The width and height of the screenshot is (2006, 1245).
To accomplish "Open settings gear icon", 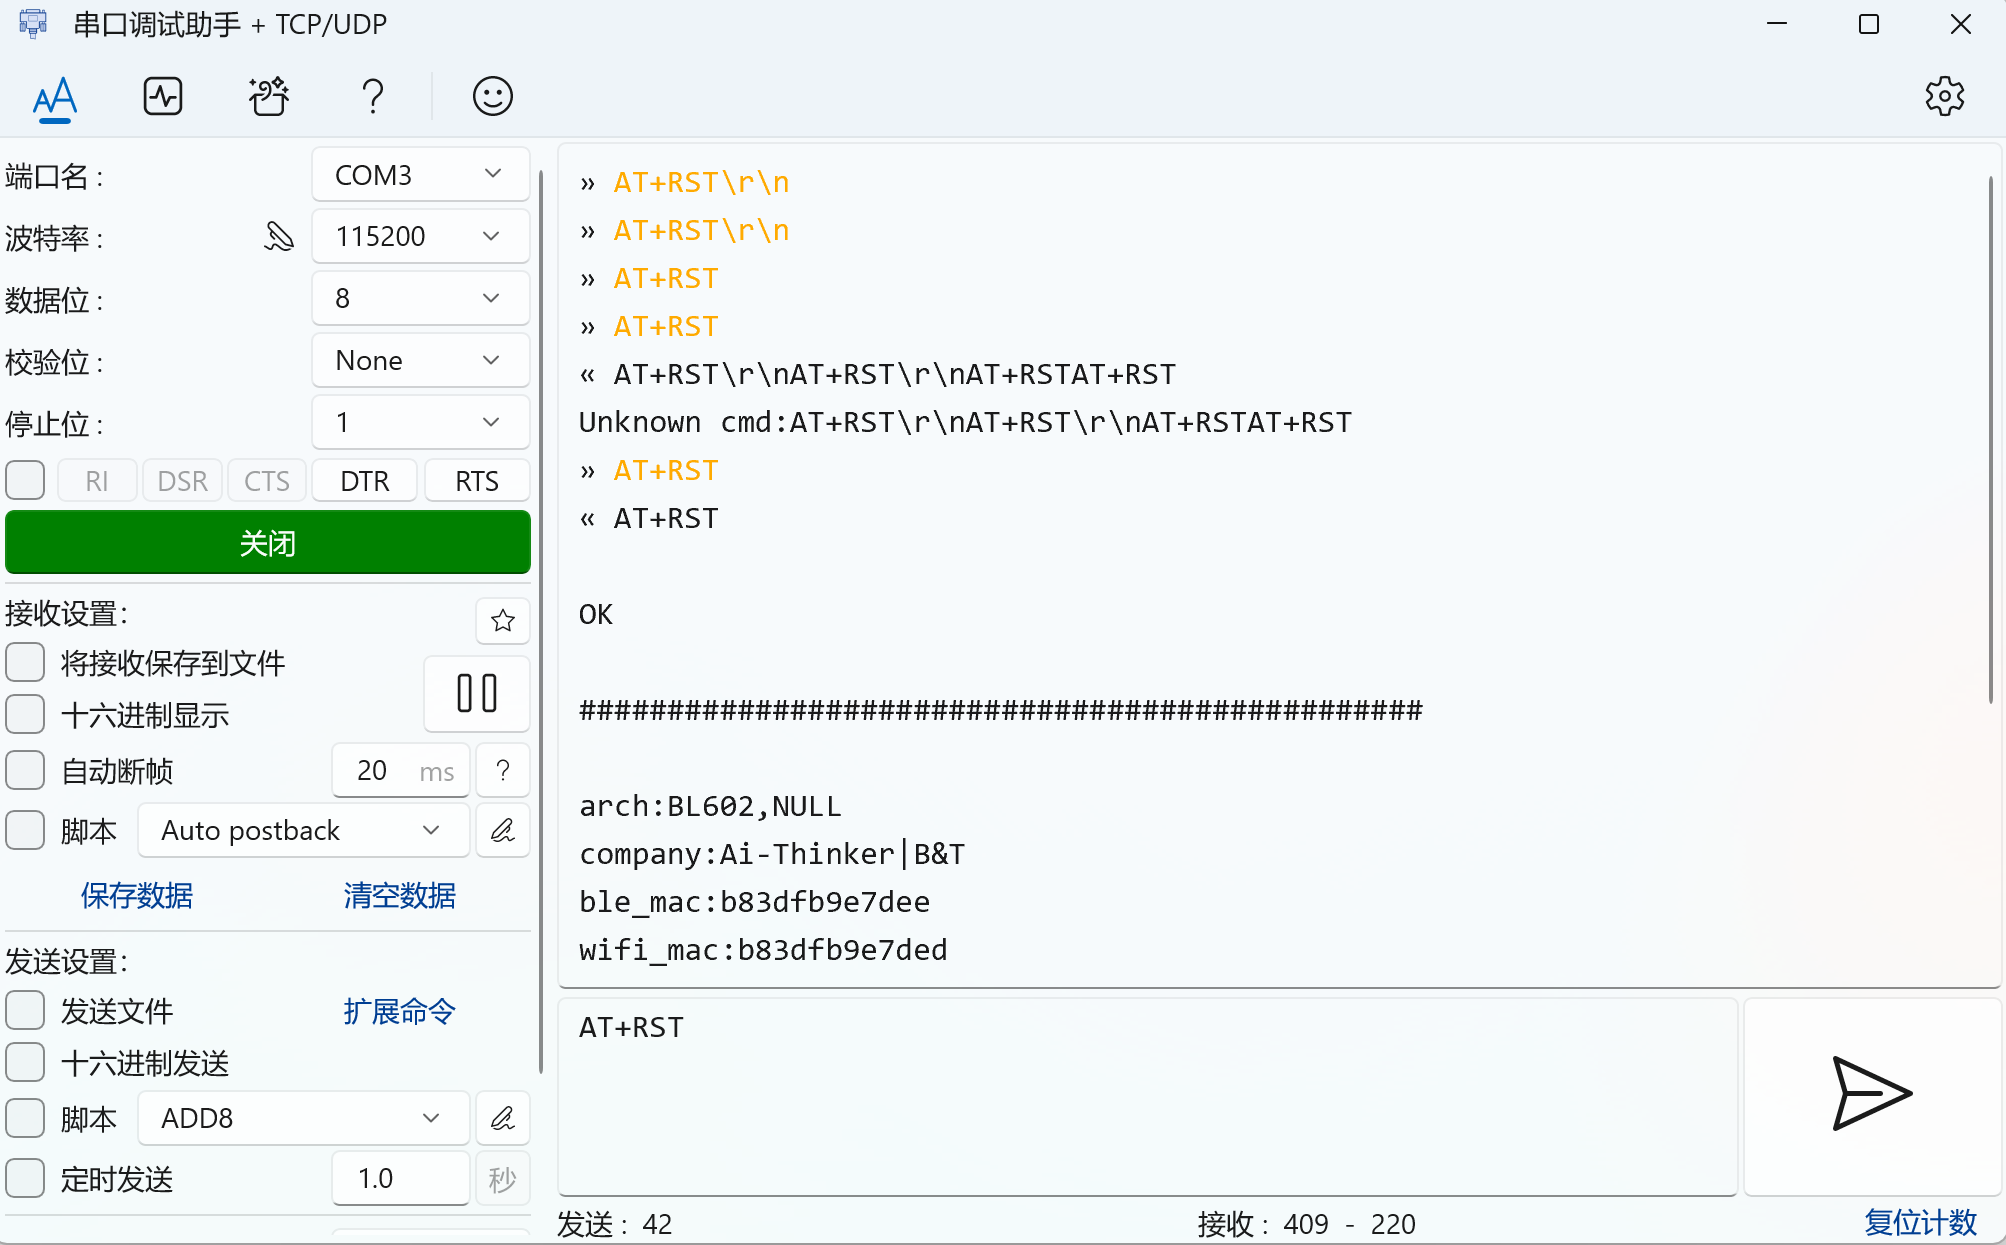I will click(1944, 97).
